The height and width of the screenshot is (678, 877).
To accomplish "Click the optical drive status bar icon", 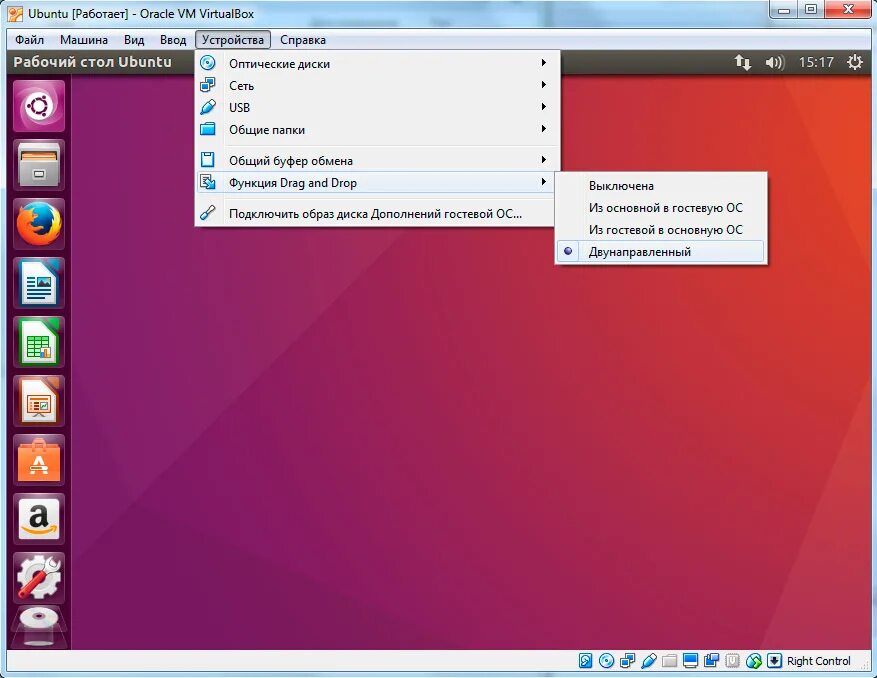I will click(x=606, y=661).
